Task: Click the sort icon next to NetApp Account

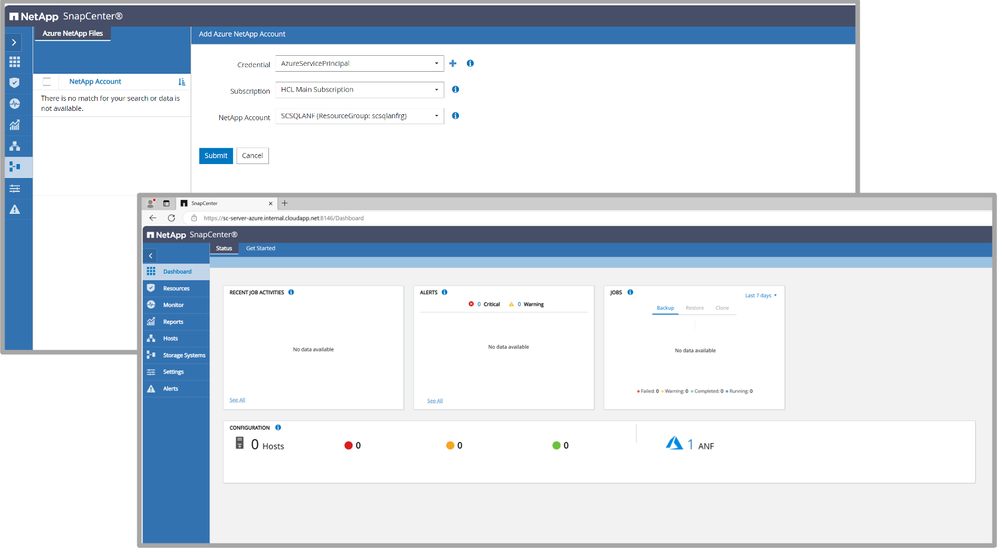Action: 182,82
